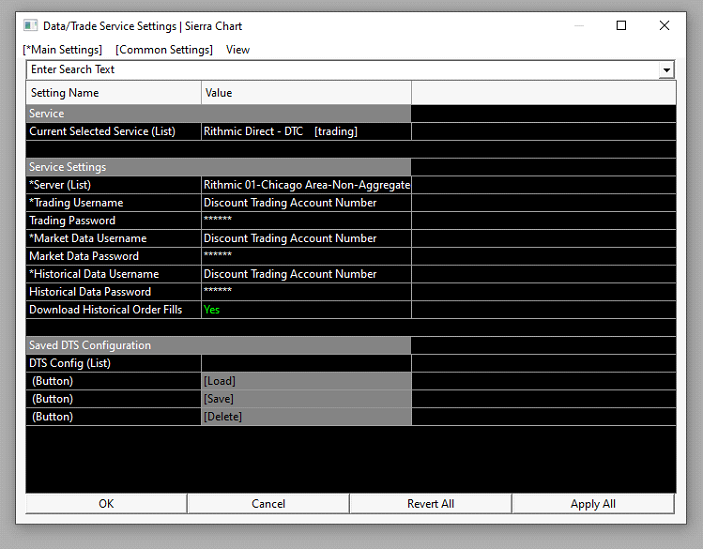Confirm settings with the OK button
Image resolution: width=703 pixels, height=549 pixels.
(106, 504)
